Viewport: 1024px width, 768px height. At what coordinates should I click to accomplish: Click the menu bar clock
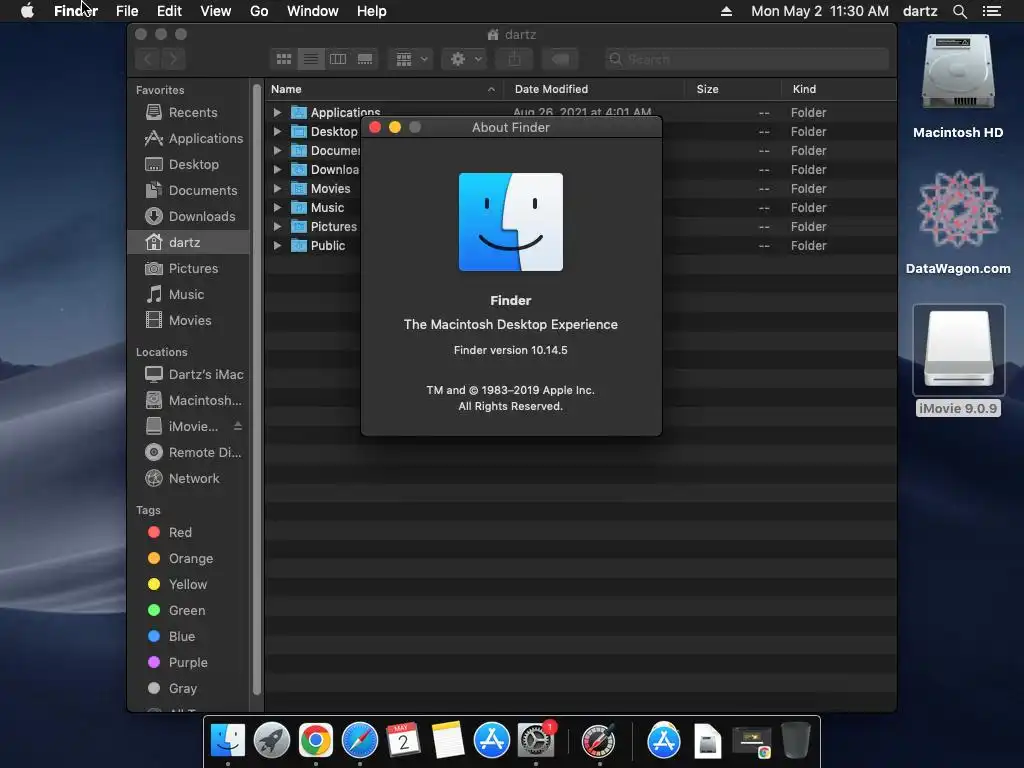click(x=820, y=11)
